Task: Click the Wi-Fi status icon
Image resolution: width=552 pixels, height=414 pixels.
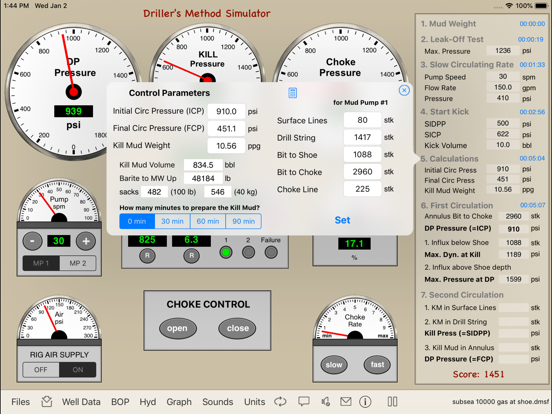Action: point(509,6)
